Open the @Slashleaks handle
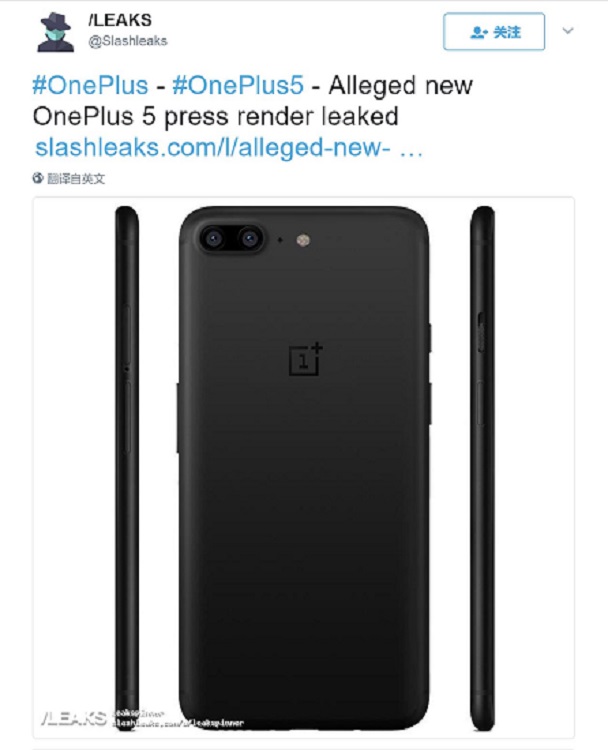 click(128, 41)
